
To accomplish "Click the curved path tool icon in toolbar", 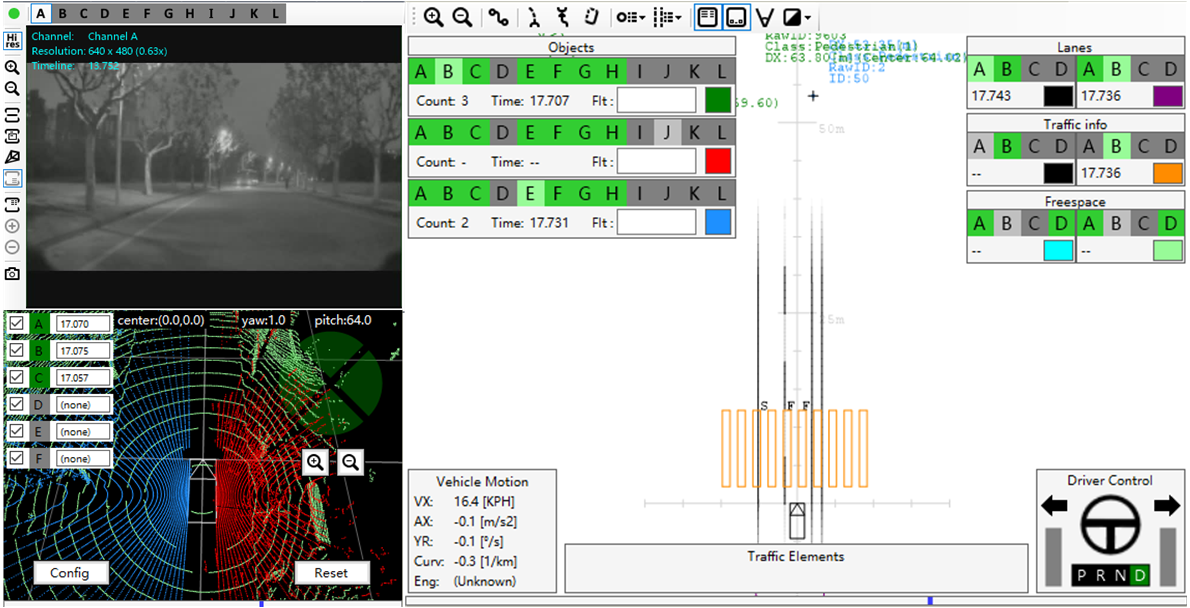I will [x=497, y=17].
